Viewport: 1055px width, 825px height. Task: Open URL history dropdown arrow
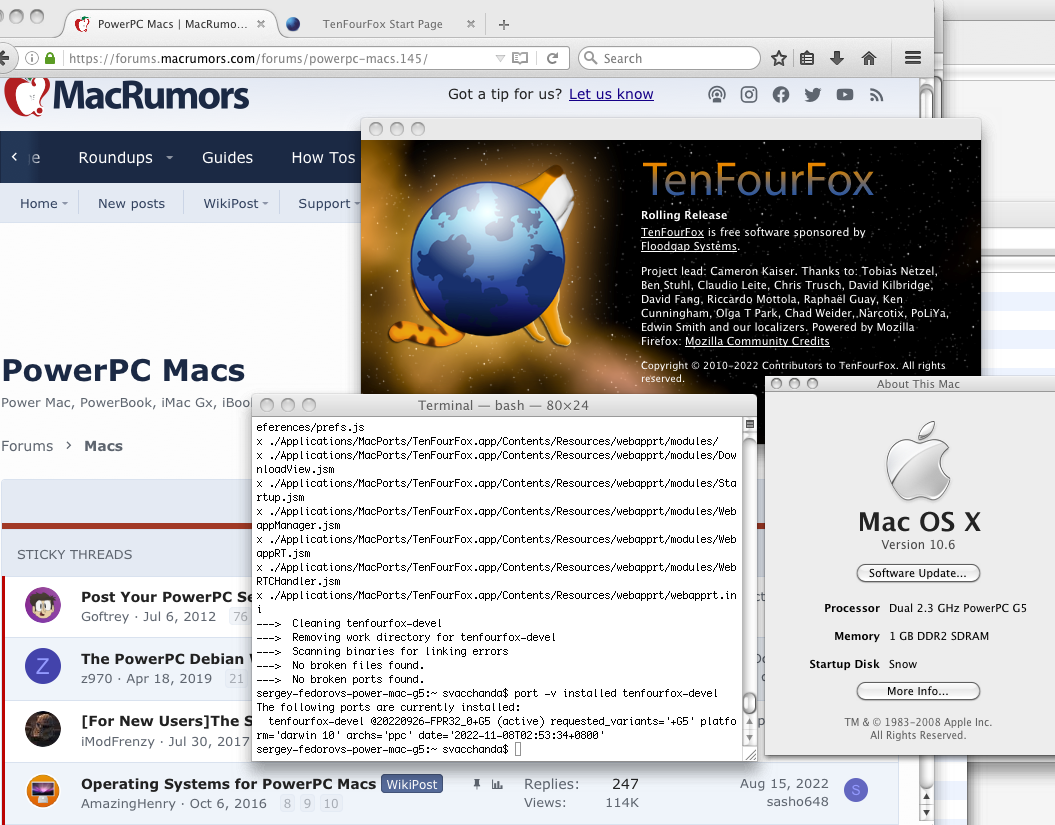(500, 59)
